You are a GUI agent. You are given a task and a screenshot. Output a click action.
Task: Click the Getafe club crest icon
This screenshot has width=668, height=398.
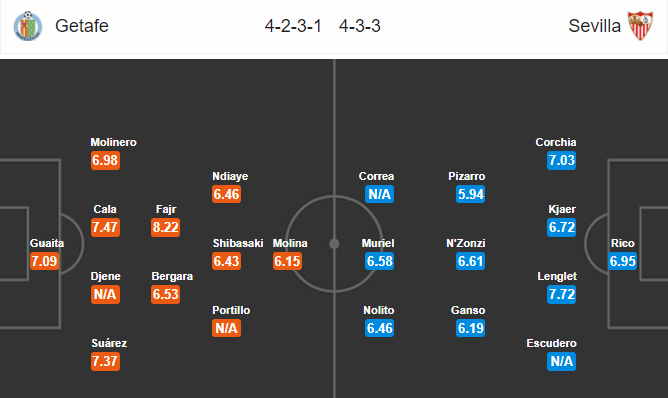[28, 26]
